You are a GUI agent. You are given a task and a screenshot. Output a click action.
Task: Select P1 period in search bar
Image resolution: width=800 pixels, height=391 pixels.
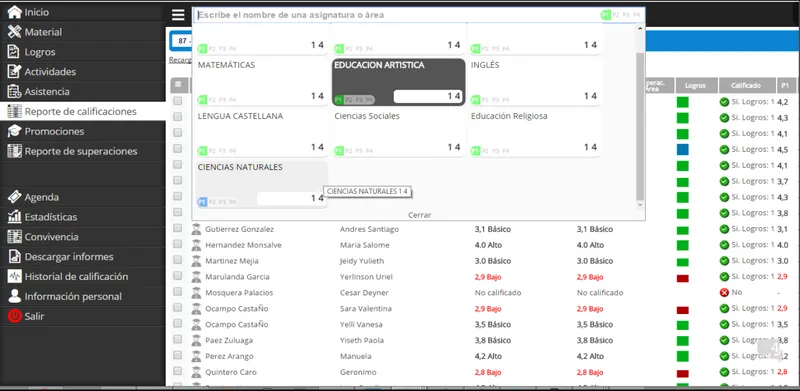[606, 15]
